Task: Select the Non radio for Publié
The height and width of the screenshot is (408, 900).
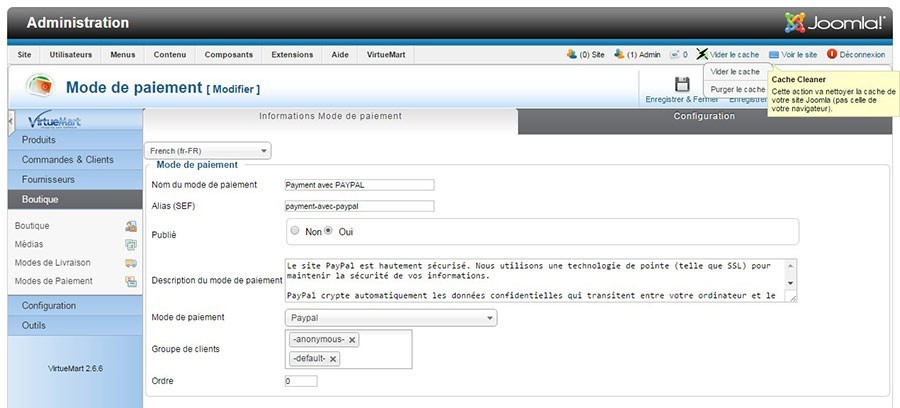Action: pos(295,231)
